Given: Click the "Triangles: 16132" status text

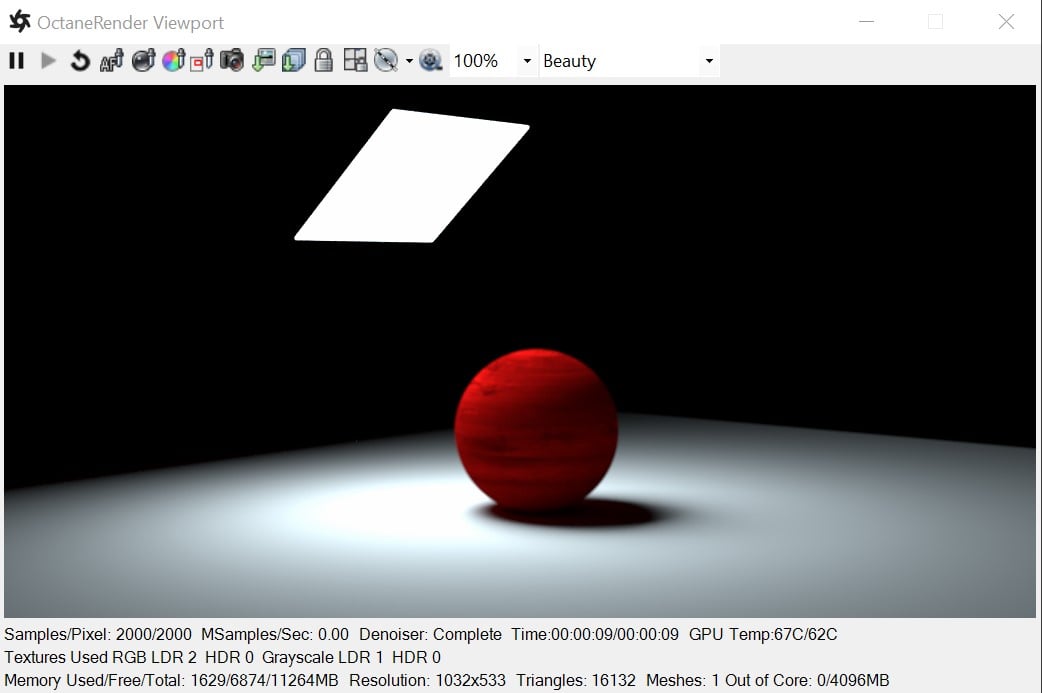Looking at the screenshot, I should (576, 680).
